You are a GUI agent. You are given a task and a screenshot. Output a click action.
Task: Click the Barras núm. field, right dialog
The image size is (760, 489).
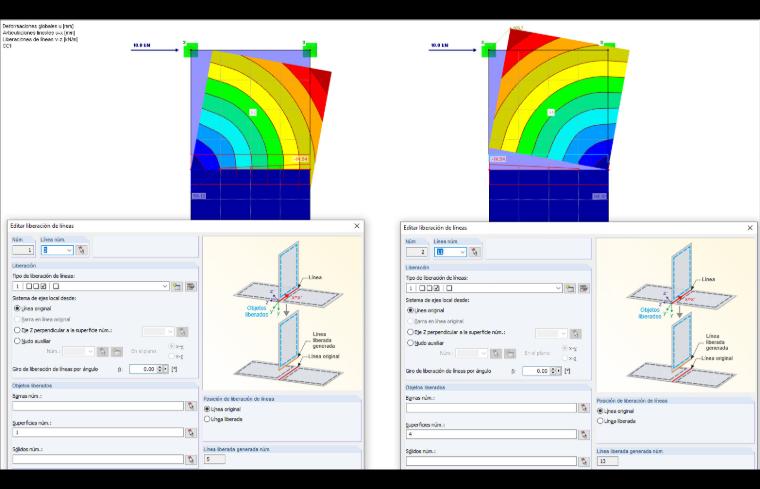coord(491,408)
